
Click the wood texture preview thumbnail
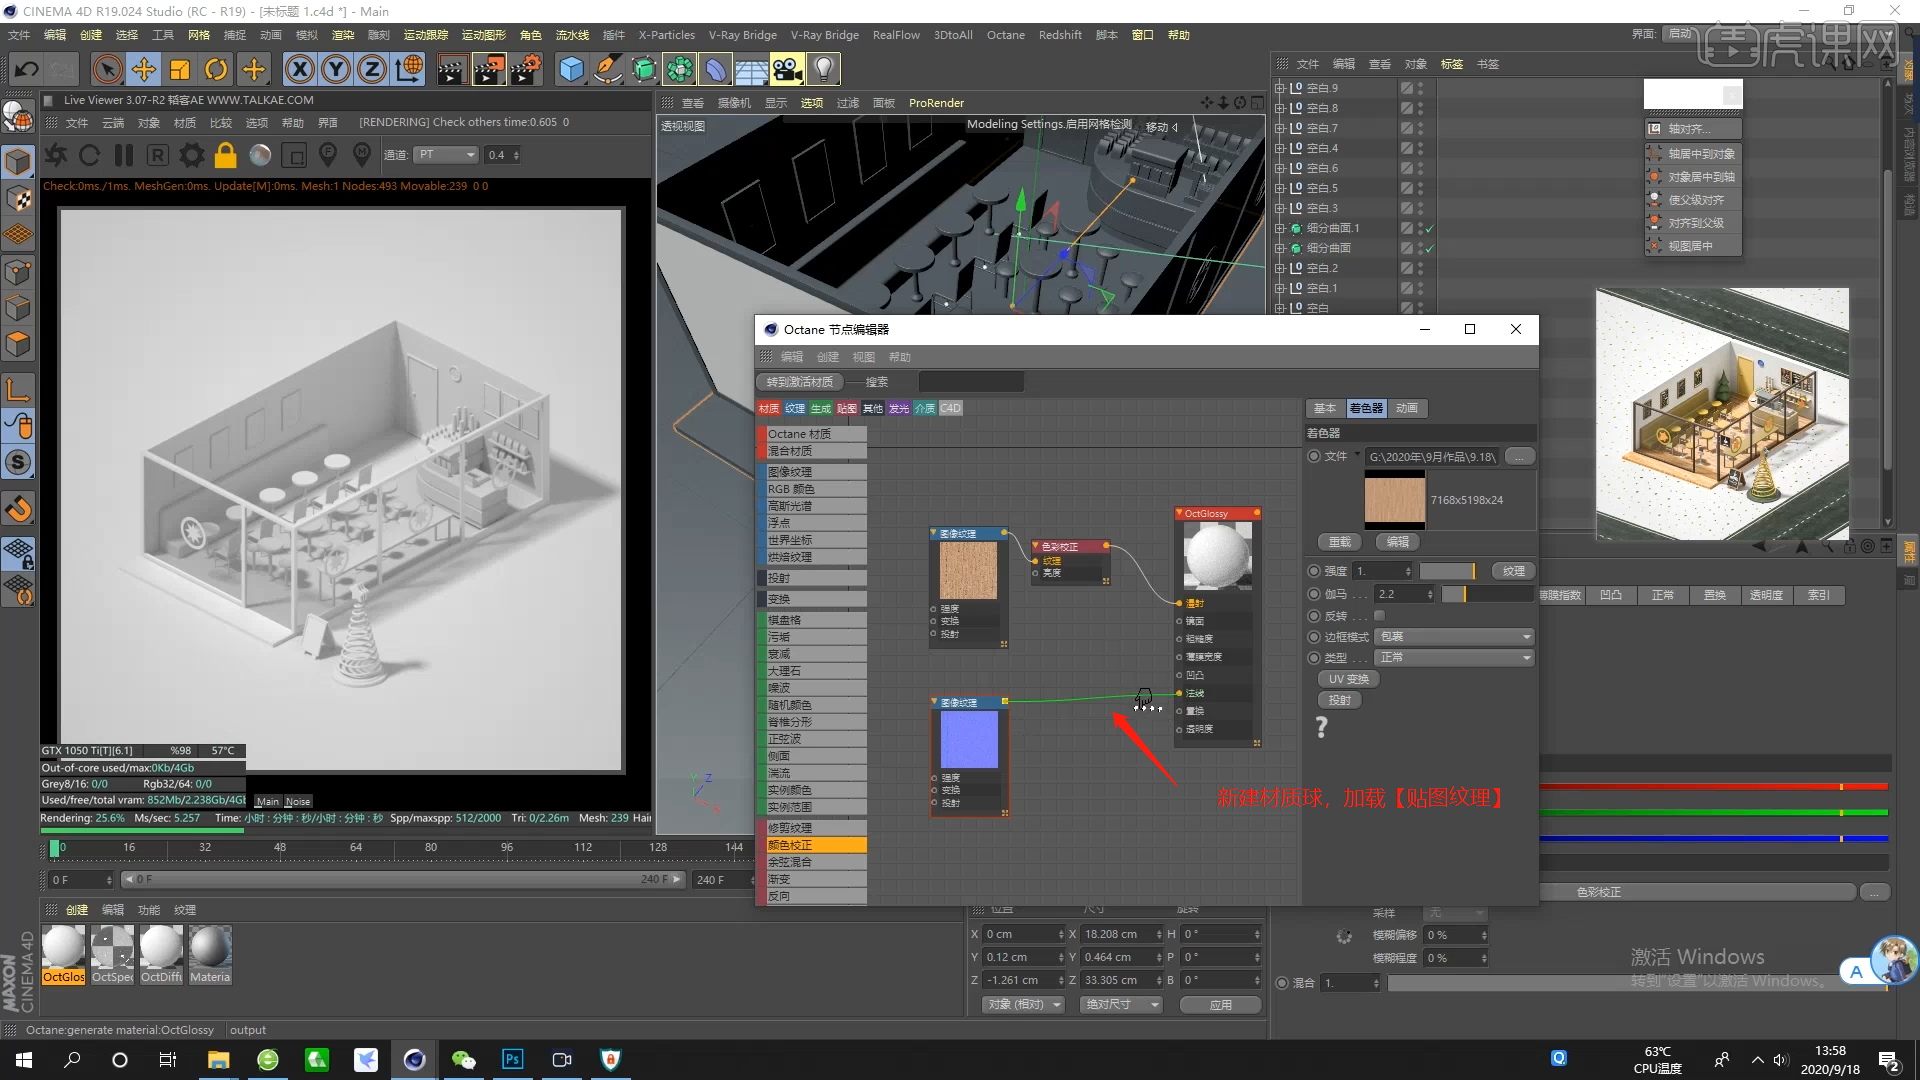pyautogui.click(x=1395, y=500)
